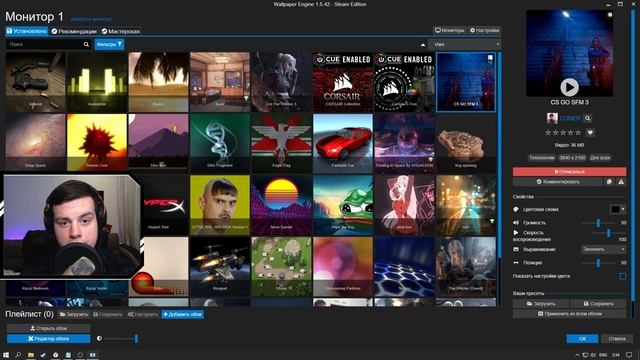This screenshot has width=640, height=360.
Task: Open the Имя sort-by dropdown
Action: click(465, 44)
